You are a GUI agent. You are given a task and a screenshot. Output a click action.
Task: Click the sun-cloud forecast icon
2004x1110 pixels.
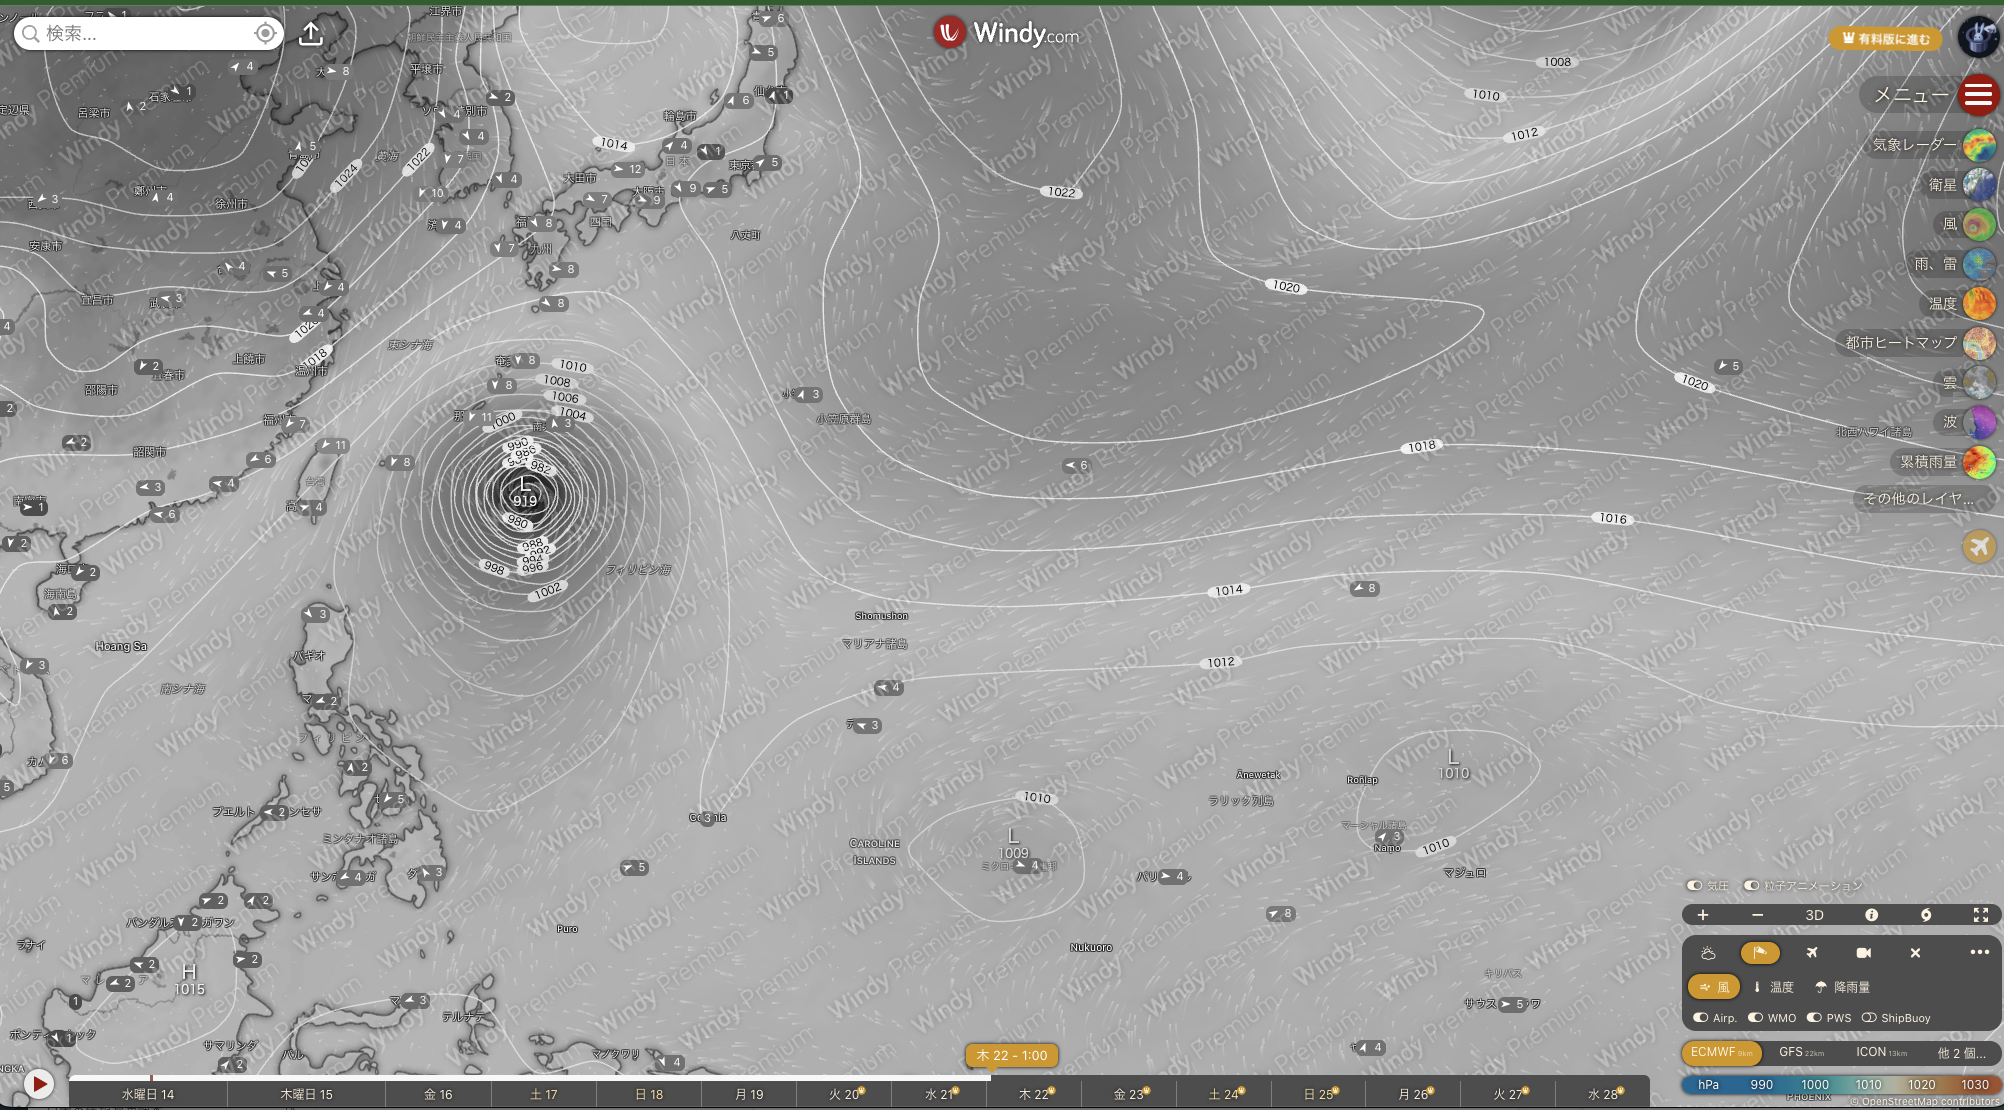(1708, 953)
